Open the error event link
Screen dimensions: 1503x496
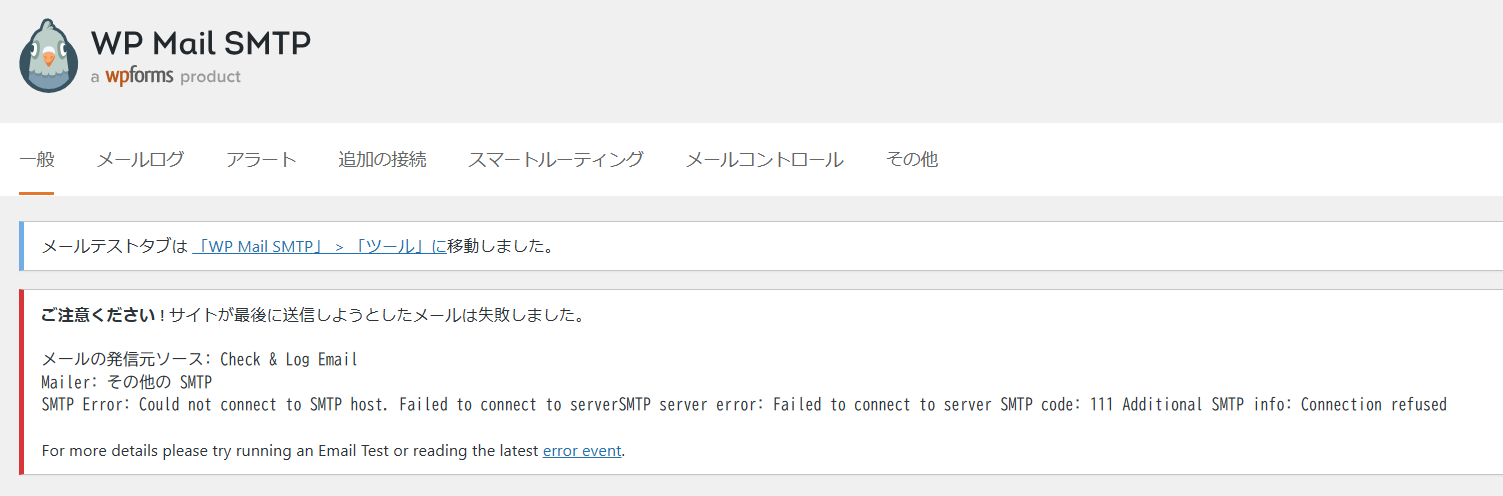pos(582,451)
